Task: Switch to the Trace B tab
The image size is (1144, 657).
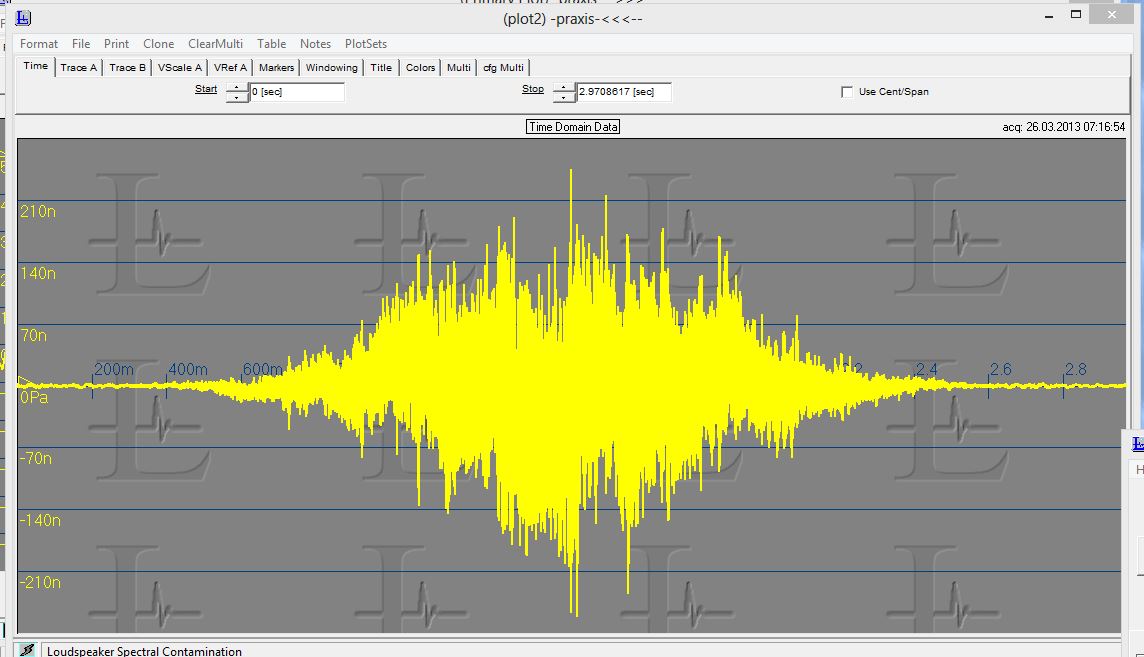Action: tap(128, 67)
